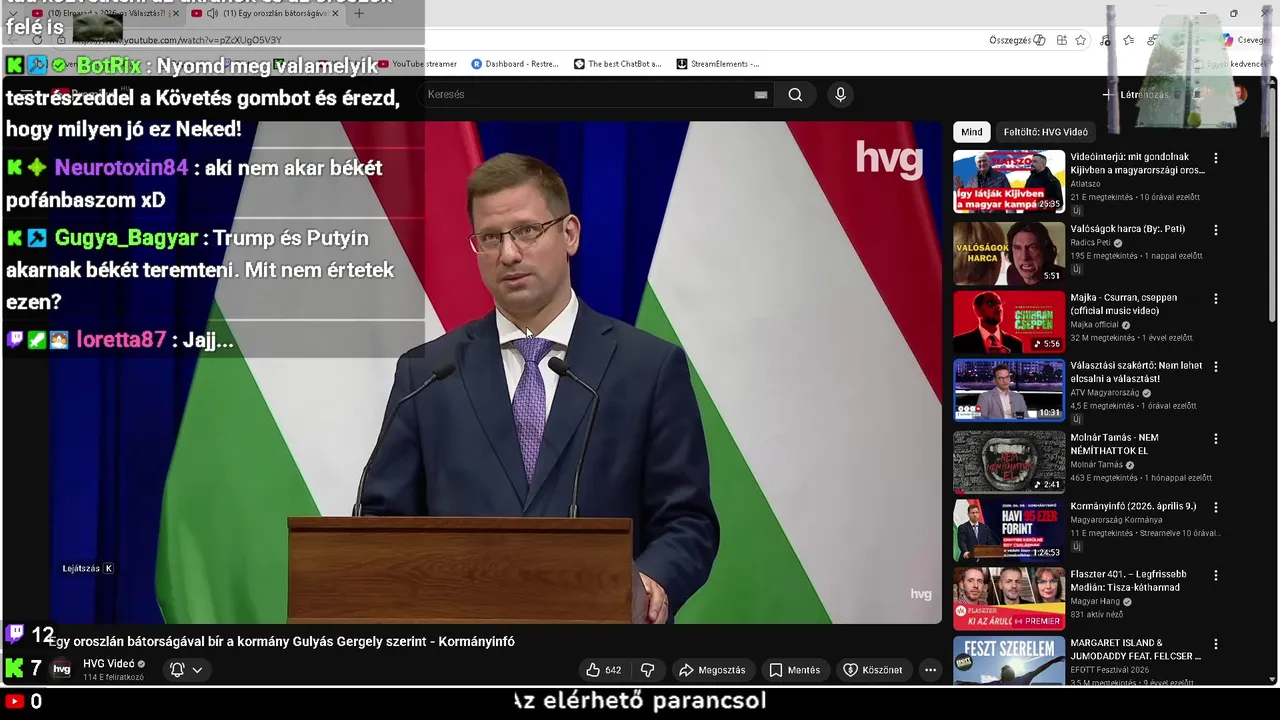Share the video via Megosztás button
The height and width of the screenshot is (720, 1280).
coord(712,670)
